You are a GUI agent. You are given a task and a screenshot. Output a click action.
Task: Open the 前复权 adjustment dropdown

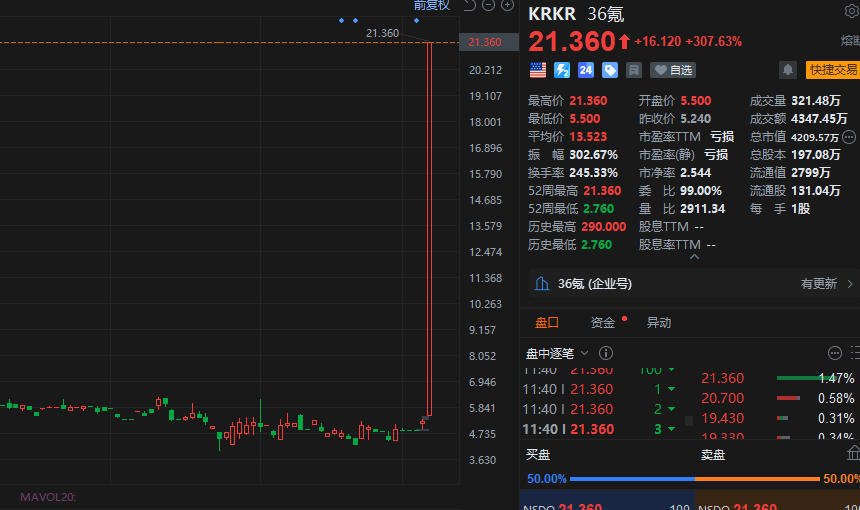click(x=432, y=5)
